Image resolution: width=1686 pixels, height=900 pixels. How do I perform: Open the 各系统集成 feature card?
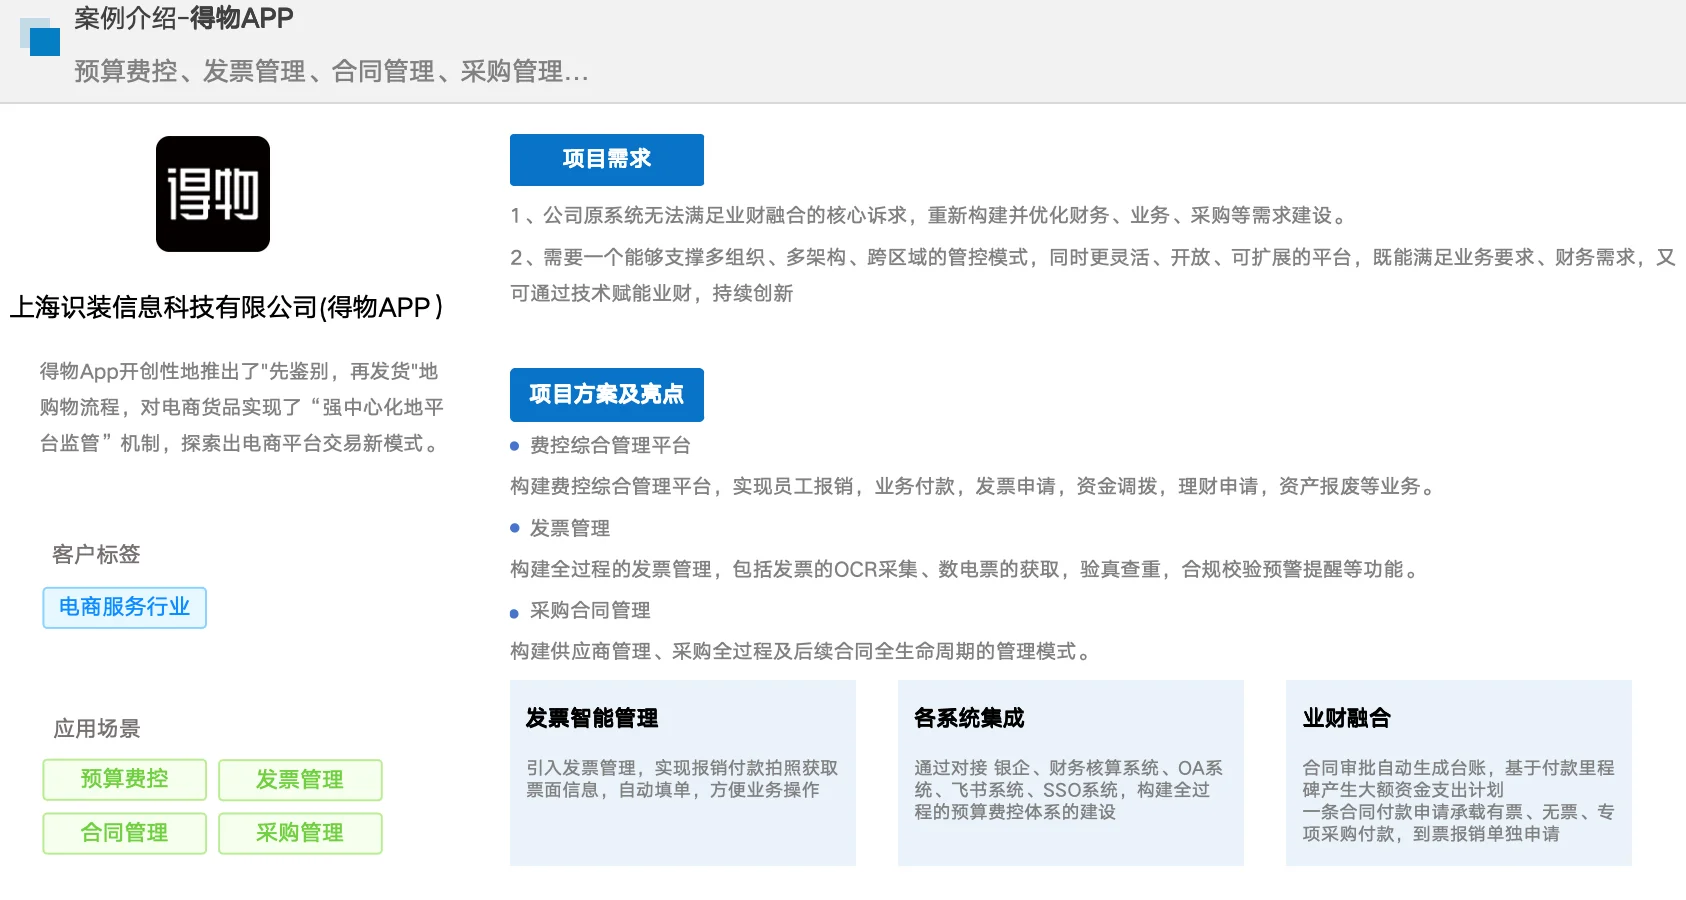pyautogui.click(x=1071, y=773)
